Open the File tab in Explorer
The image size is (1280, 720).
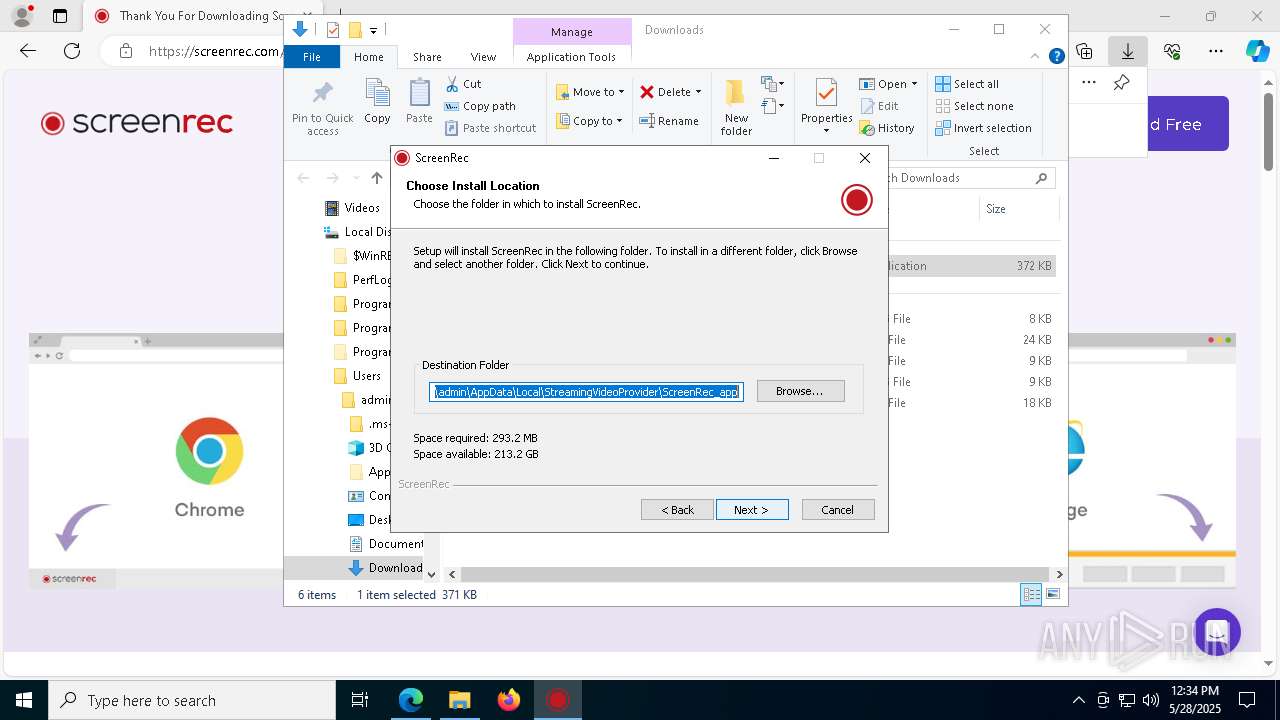coord(312,57)
